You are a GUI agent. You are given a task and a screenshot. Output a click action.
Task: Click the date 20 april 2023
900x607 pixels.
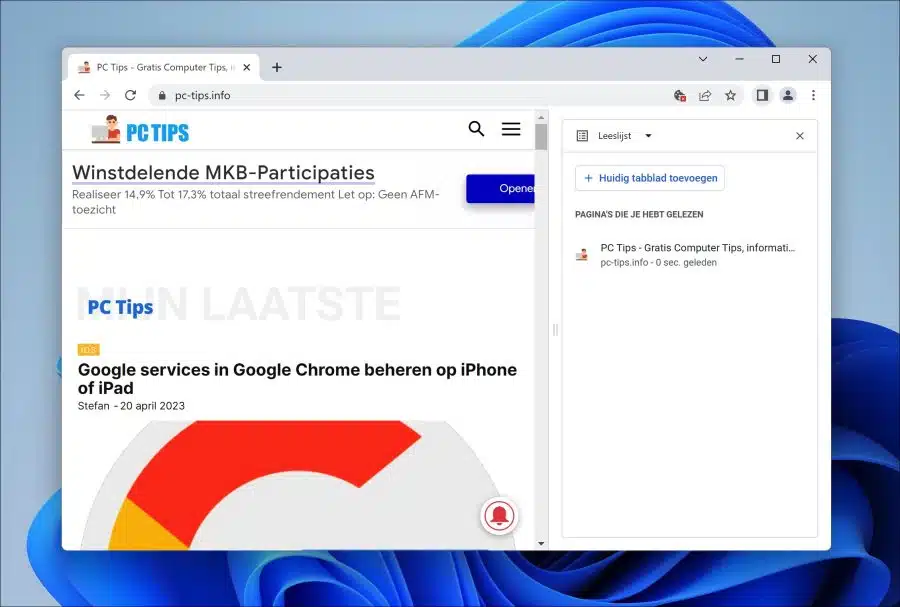pos(153,406)
